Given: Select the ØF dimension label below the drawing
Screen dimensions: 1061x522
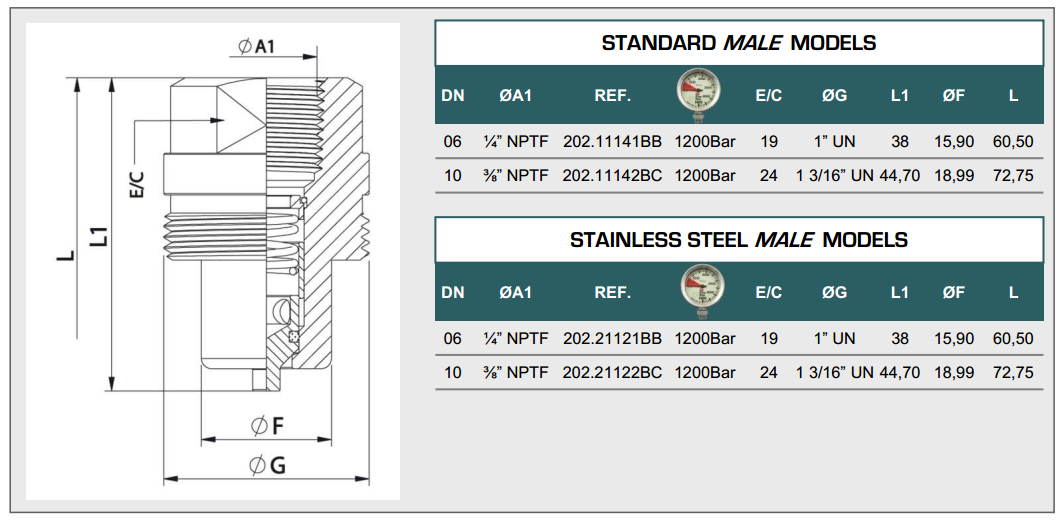Looking at the screenshot, I should [267, 426].
